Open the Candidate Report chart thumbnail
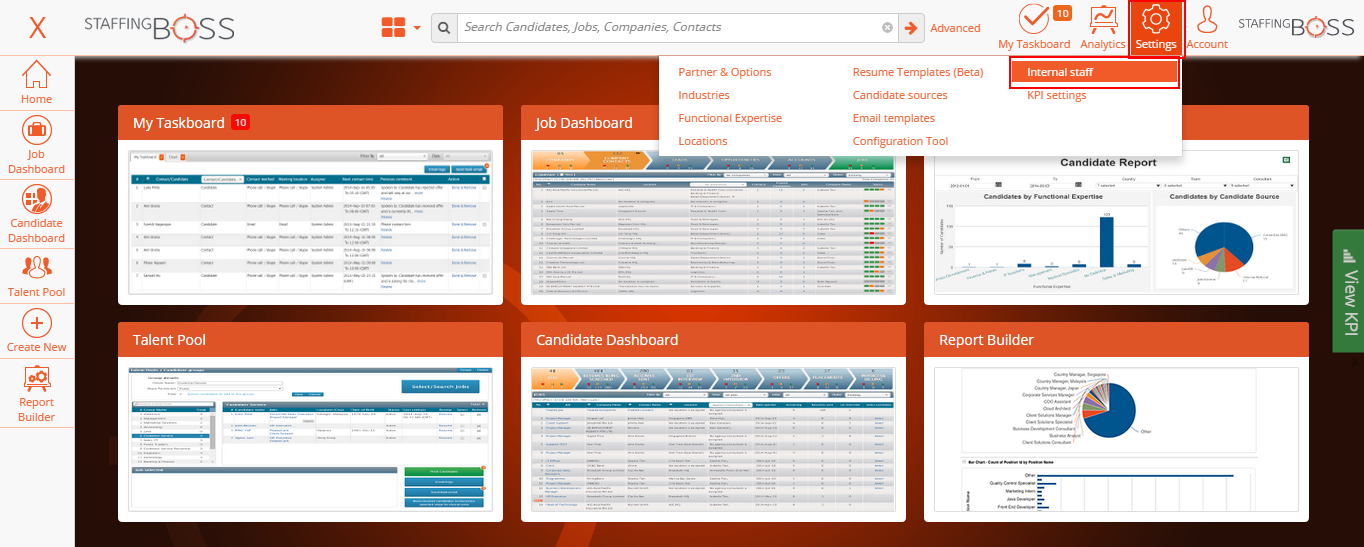The height and width of the screenshot is (547, 1364). 1117,222
